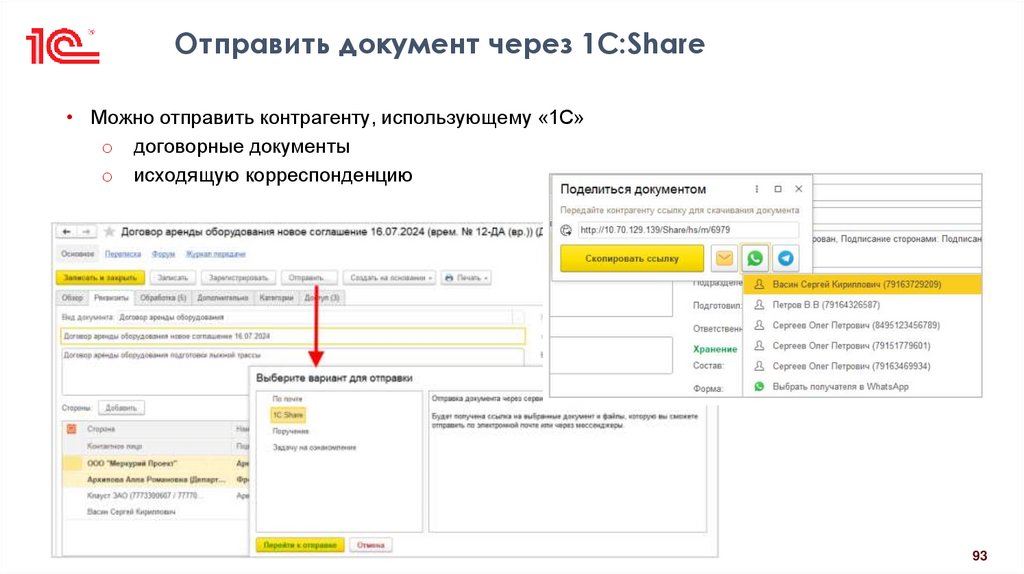Screen dimensions: 1024x574
Task: Click the link icon beside the URL field
Action: coord(566,230)
